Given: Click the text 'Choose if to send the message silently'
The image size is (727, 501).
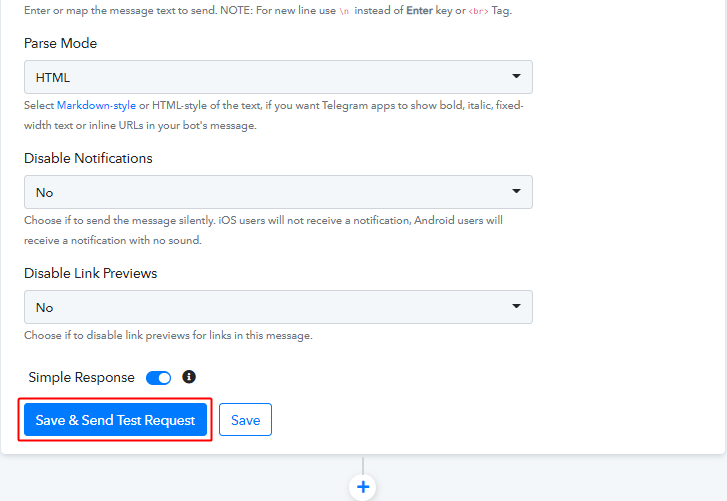Looking at the screenshot, I should 120,220.
